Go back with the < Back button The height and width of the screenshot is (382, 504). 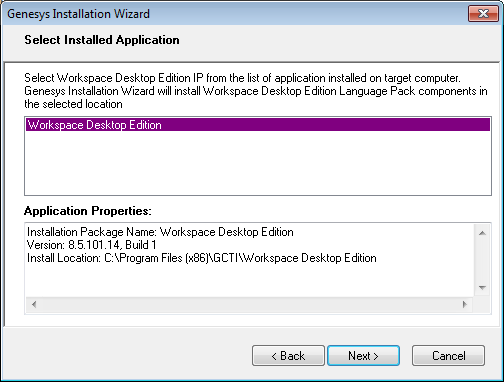click(x=288, y=356)
